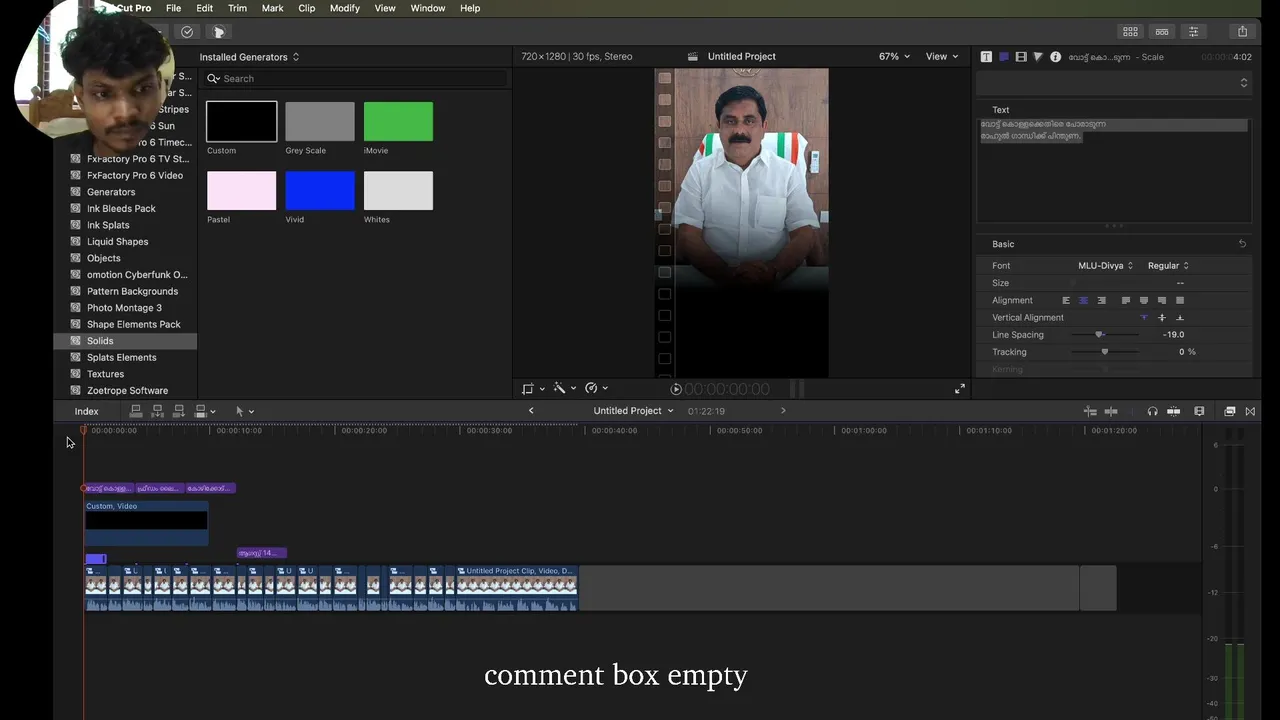Open the crop/transform tool dropdown in viewer
The width and height of the screenshot is (1280, 720).
533,388
